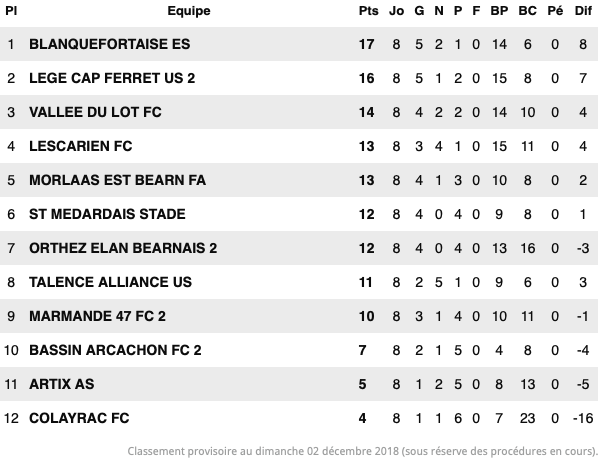Viewport: 598px width, 465px height.
Task: Click BASSIN ARCACHON FC 2 name
Action: coord(115,350)
